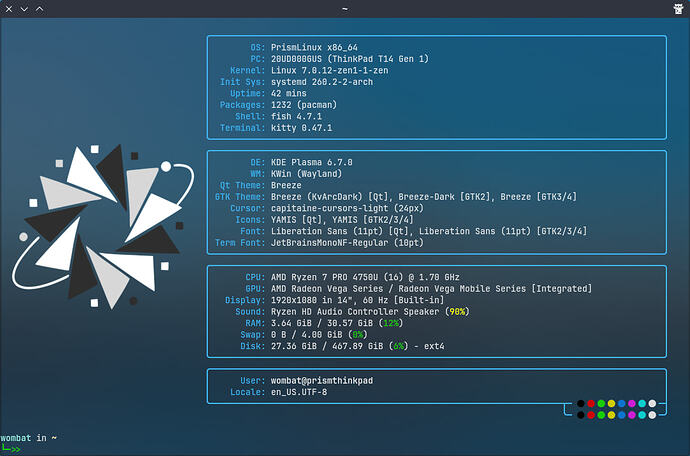
Task: Click the "CPU:" label
Action: [x=255, y=277]
